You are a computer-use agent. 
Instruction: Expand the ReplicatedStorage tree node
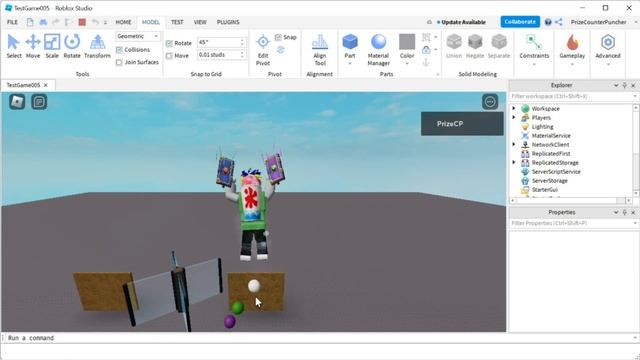click(x=514, y=162)
